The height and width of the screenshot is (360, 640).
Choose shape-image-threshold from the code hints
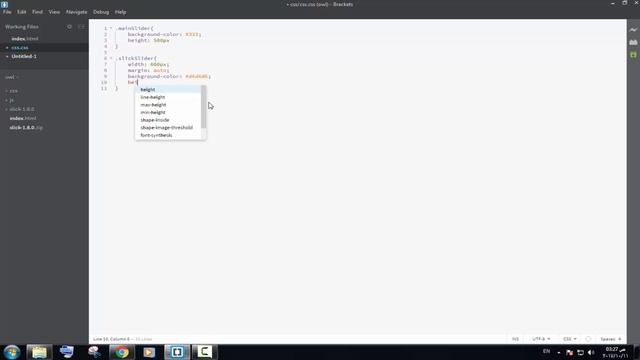[168, 128]
